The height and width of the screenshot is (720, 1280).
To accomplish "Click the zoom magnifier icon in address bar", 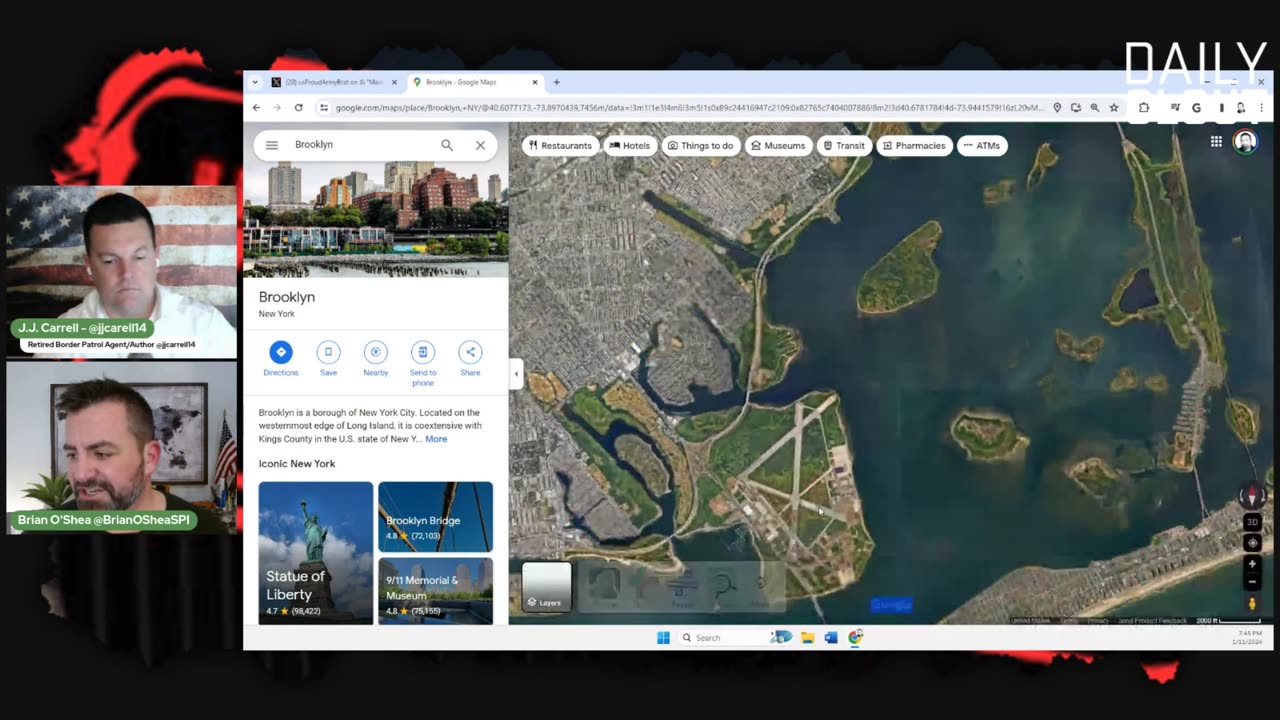I will point(1095,107).
